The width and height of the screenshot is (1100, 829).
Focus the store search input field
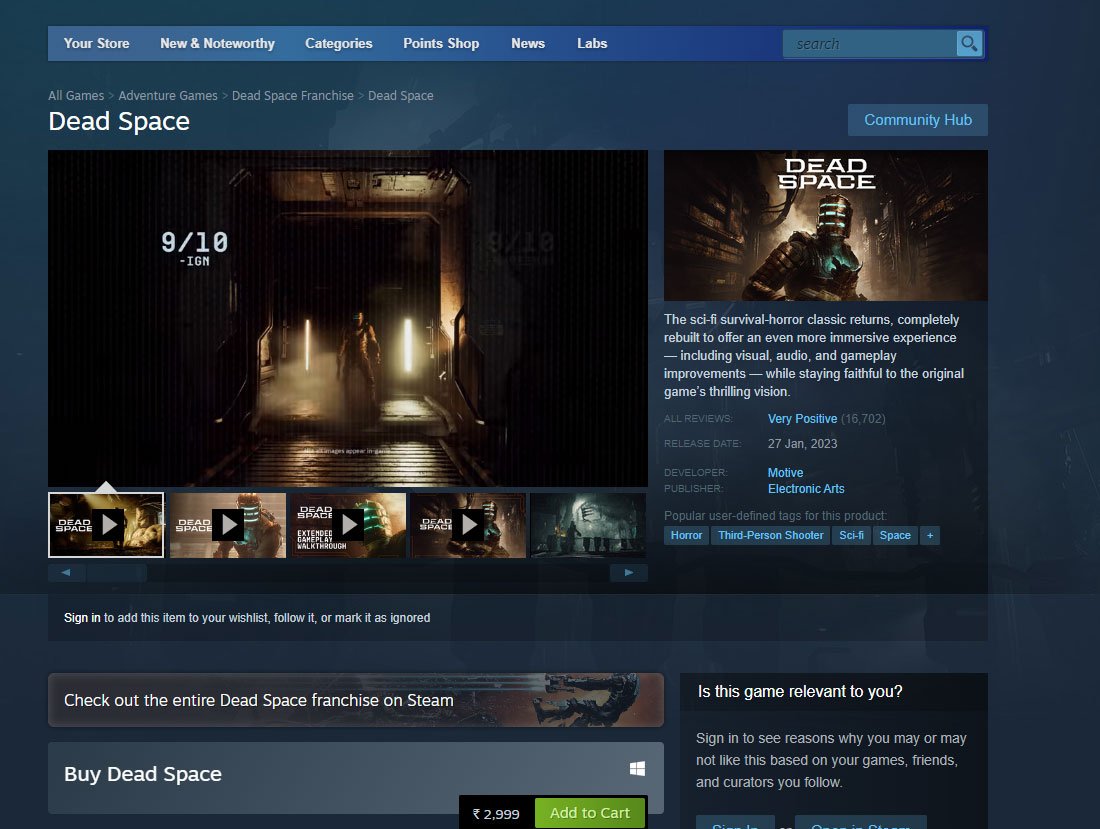[x=870, y=44]
